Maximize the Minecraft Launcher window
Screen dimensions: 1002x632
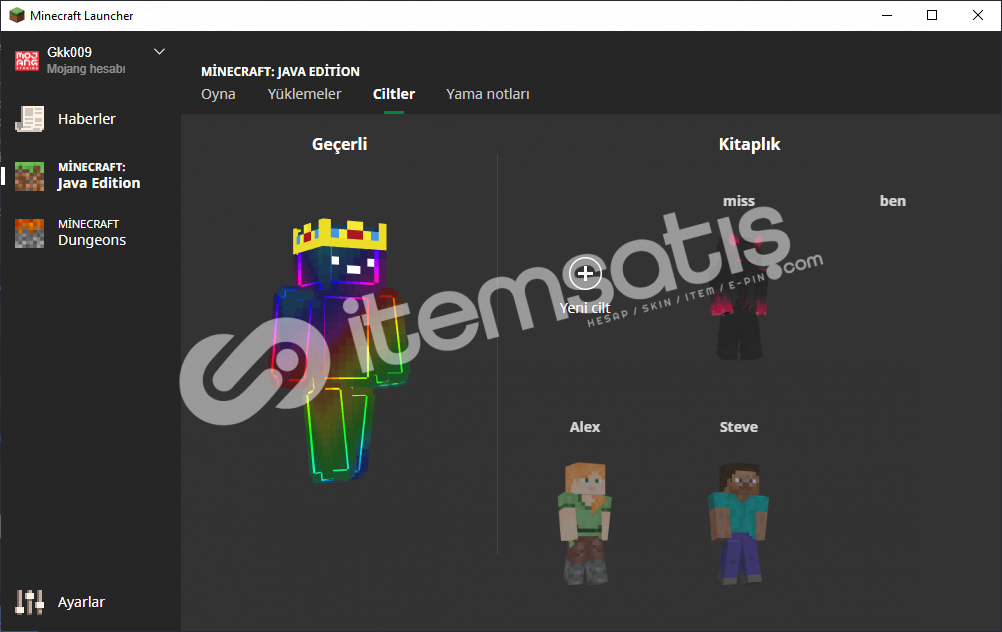tap(932, 15)
